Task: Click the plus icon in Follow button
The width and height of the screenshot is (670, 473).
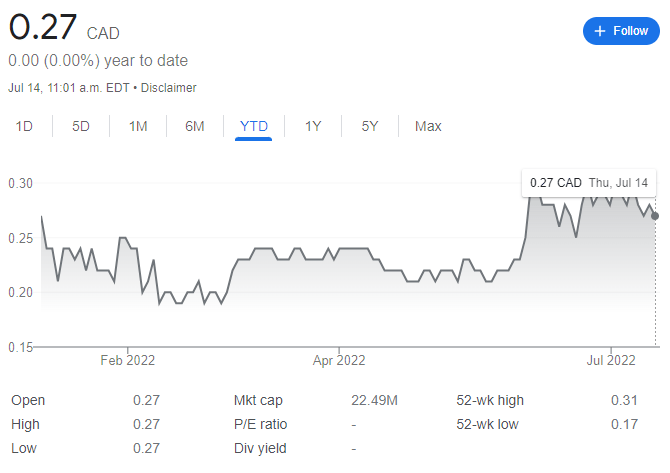Action: [x=599, y=31]
